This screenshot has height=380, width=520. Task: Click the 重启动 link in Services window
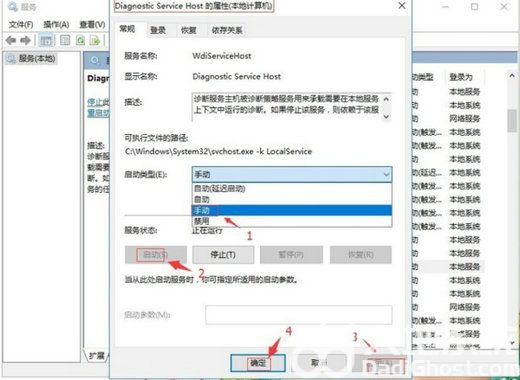click(x=98, y=113)
